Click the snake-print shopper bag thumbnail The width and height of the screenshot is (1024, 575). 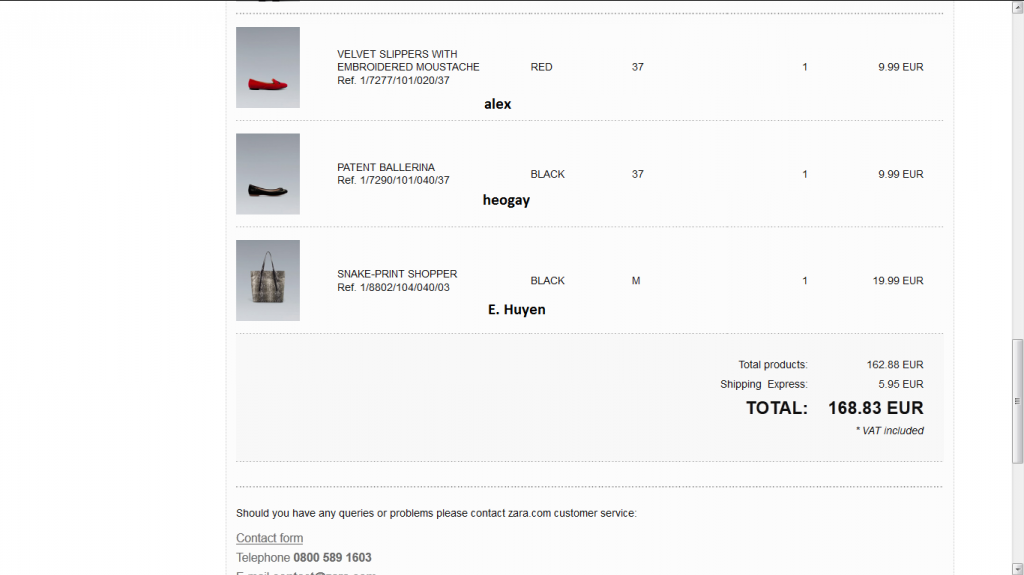click(268, 280)
